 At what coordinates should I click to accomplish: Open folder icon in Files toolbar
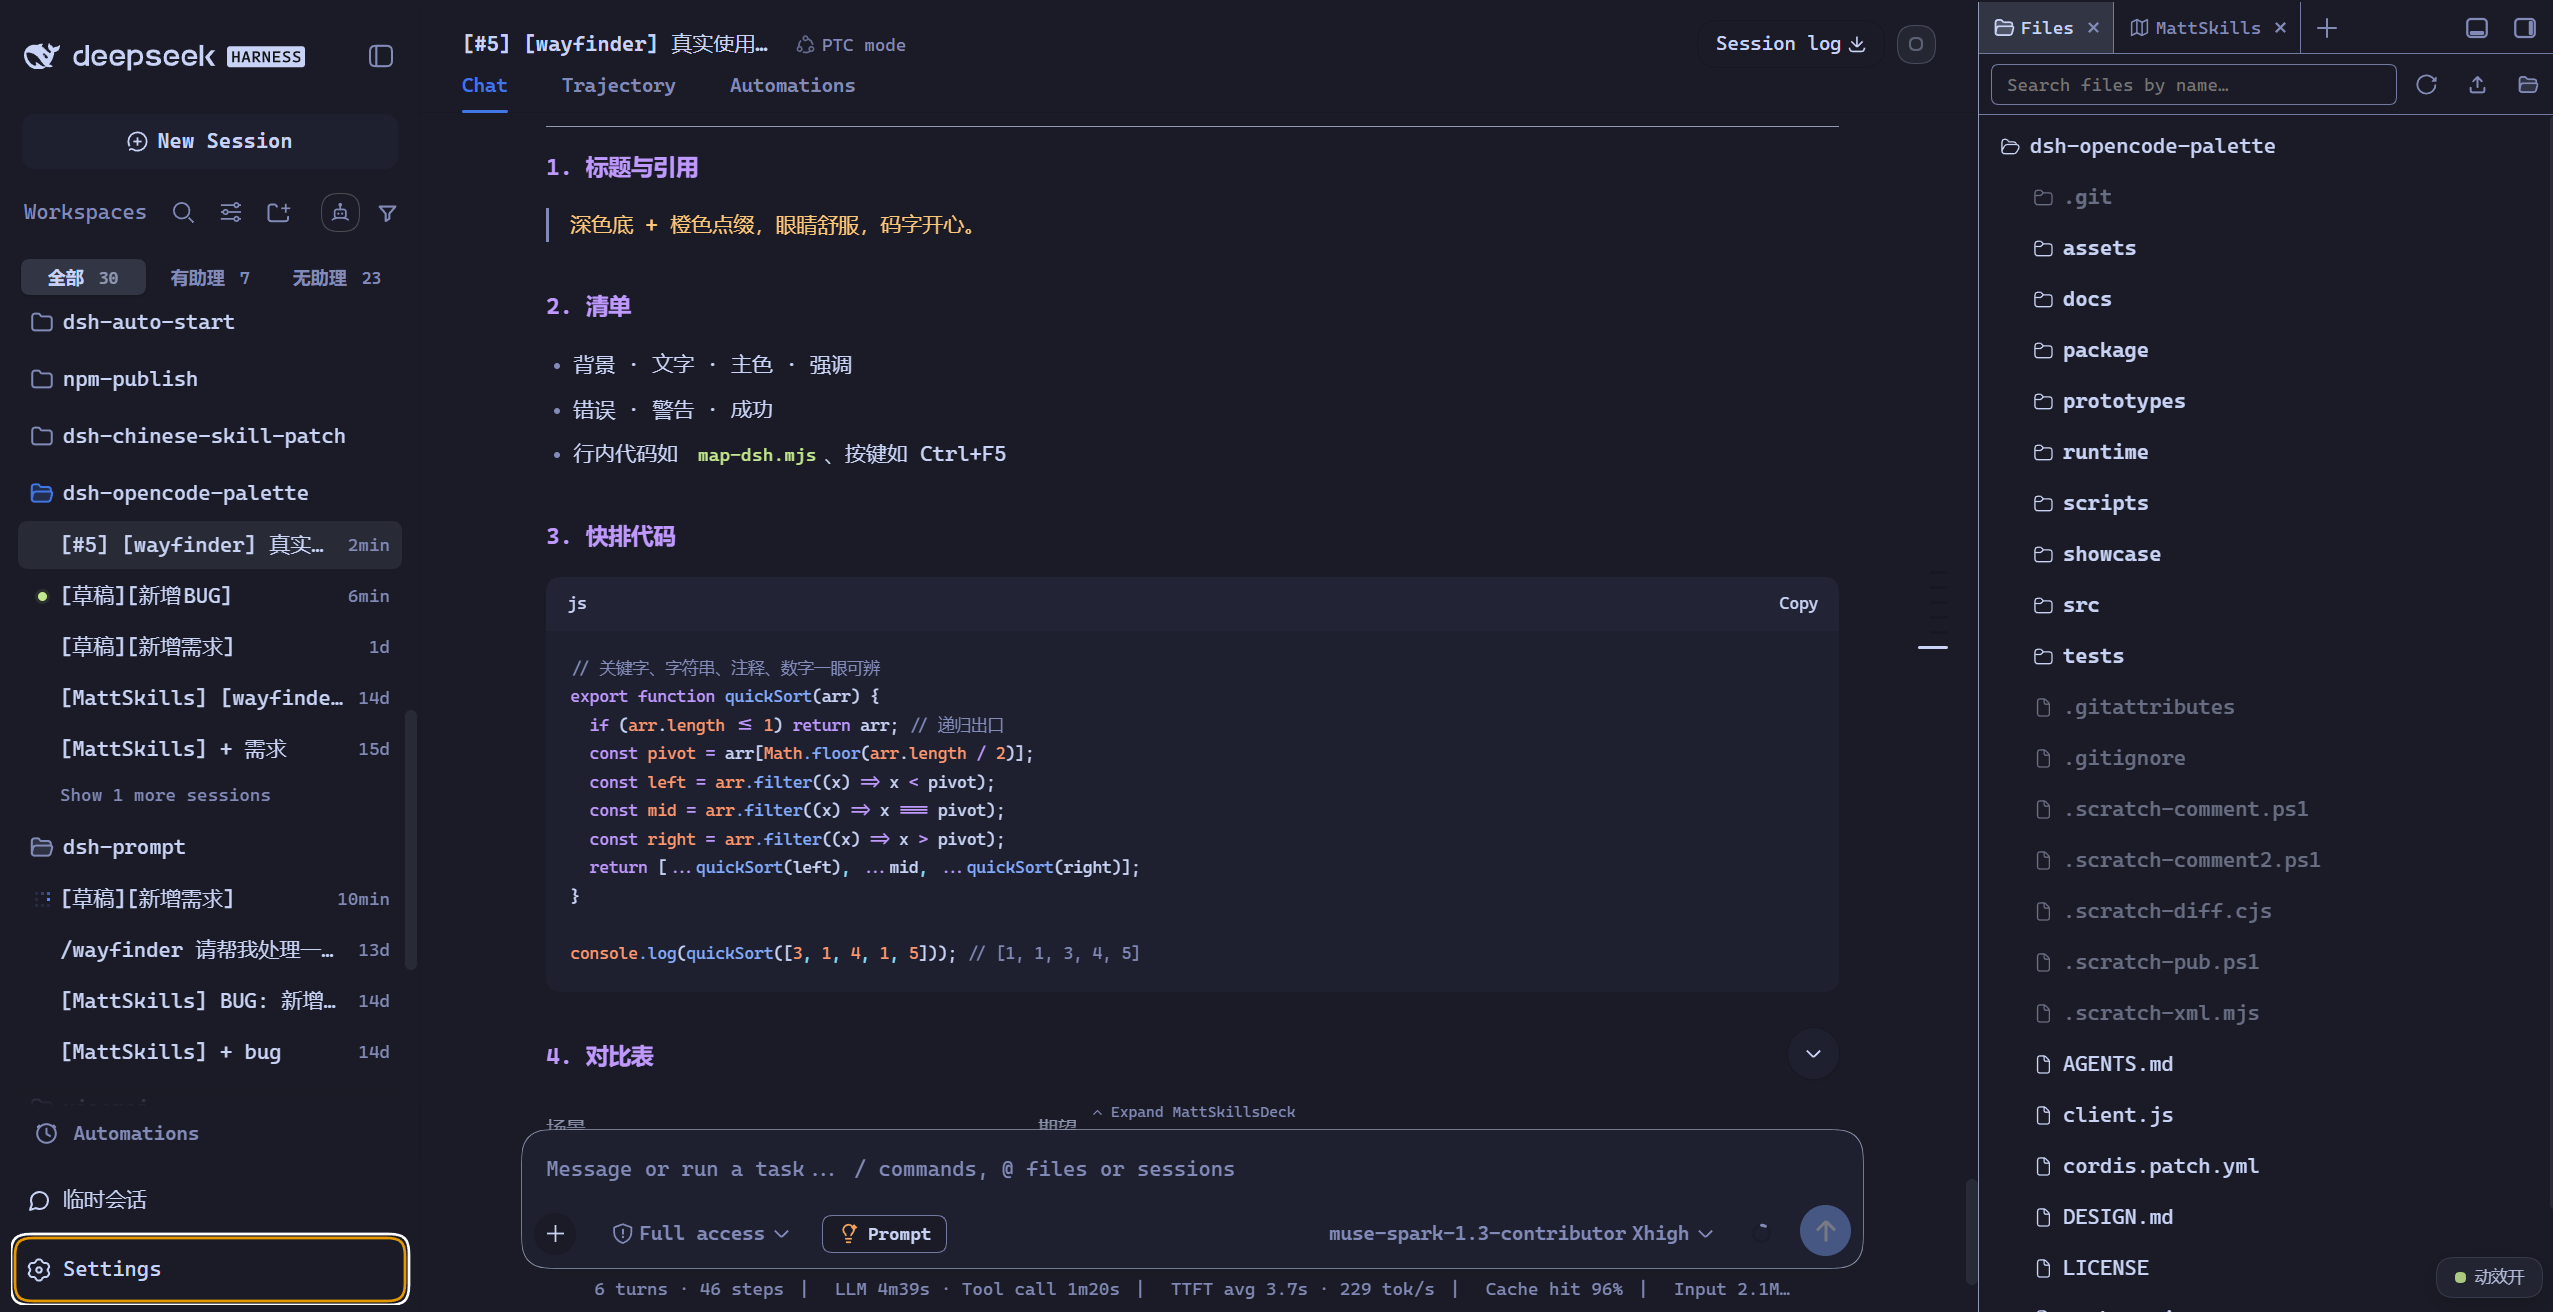(2528, 85)
